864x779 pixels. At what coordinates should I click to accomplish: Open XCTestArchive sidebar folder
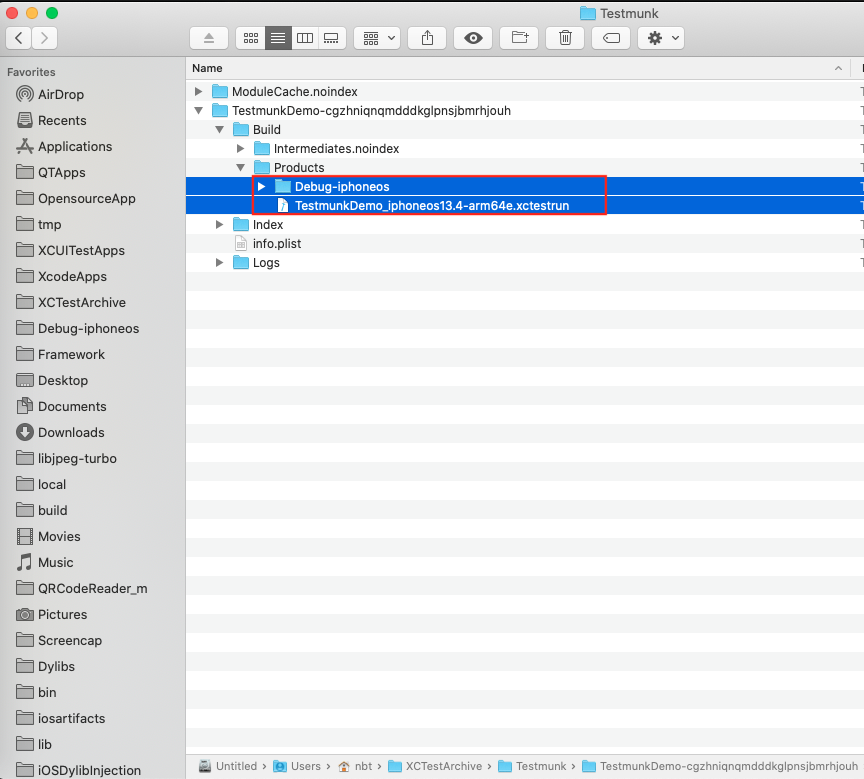pos(71,302)
